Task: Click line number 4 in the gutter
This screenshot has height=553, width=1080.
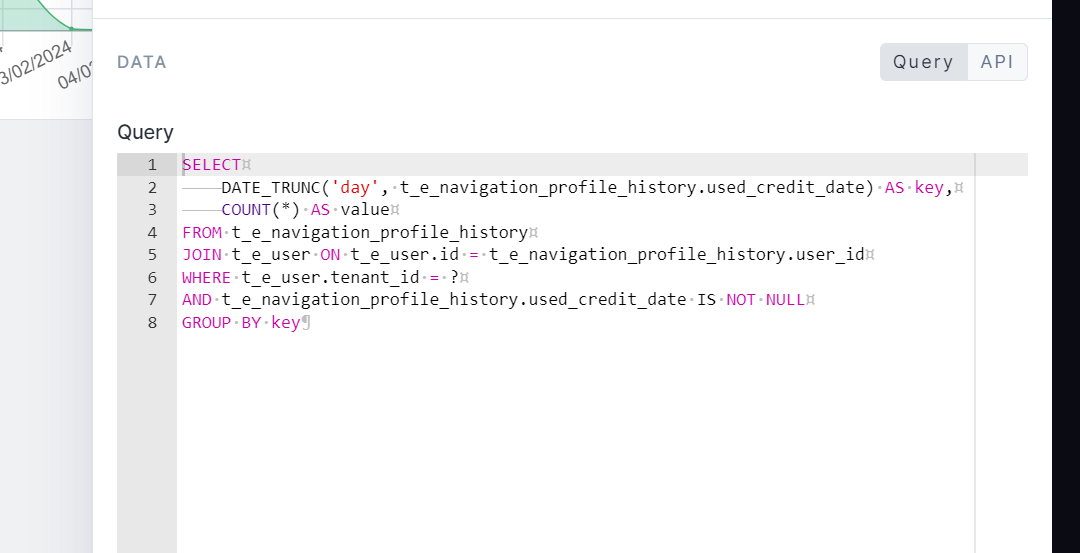Action: (152, 232)
